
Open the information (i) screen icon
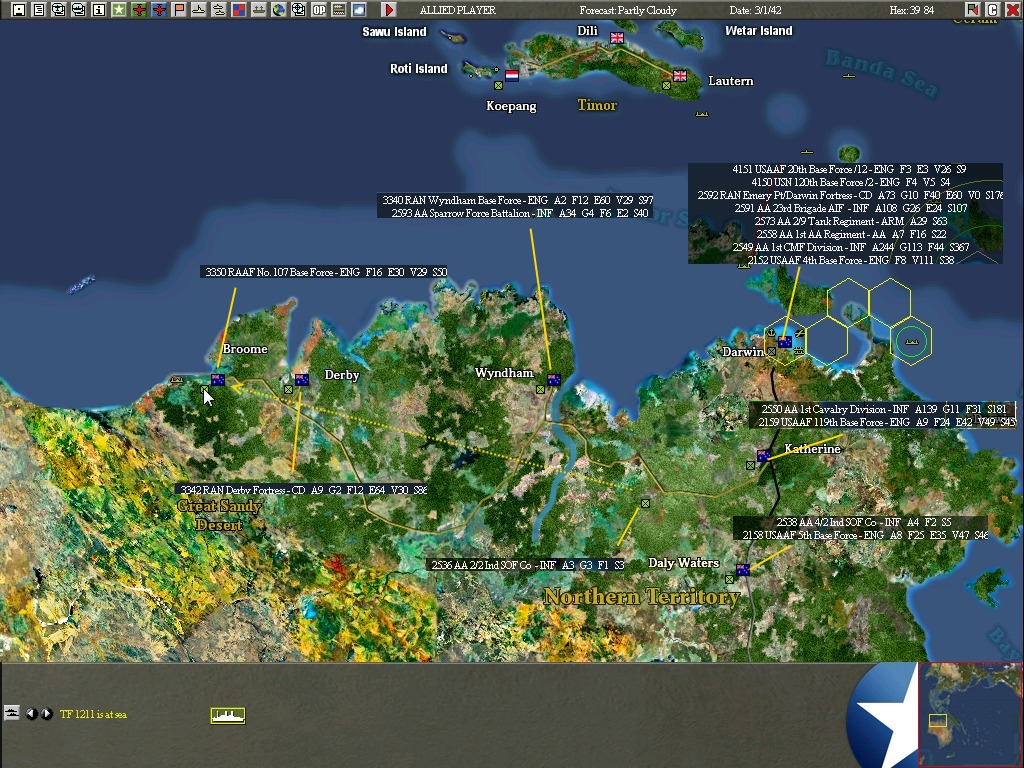pyautogui.click(x=99, y=10)
